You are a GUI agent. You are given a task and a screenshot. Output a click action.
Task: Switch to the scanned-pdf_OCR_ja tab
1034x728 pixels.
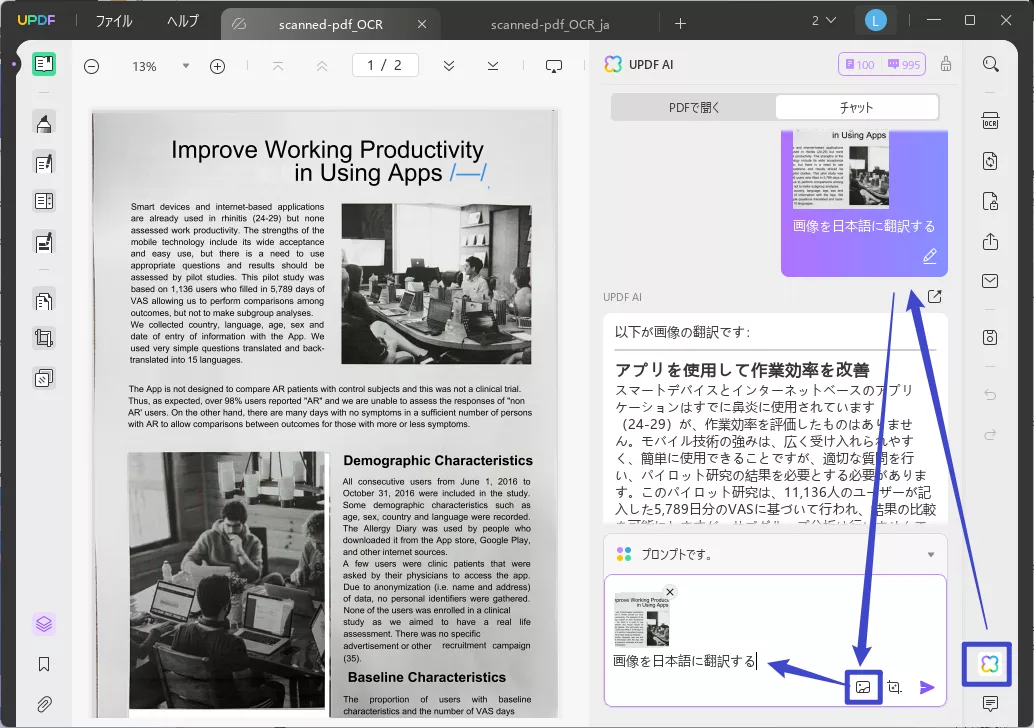pos(550,24)
